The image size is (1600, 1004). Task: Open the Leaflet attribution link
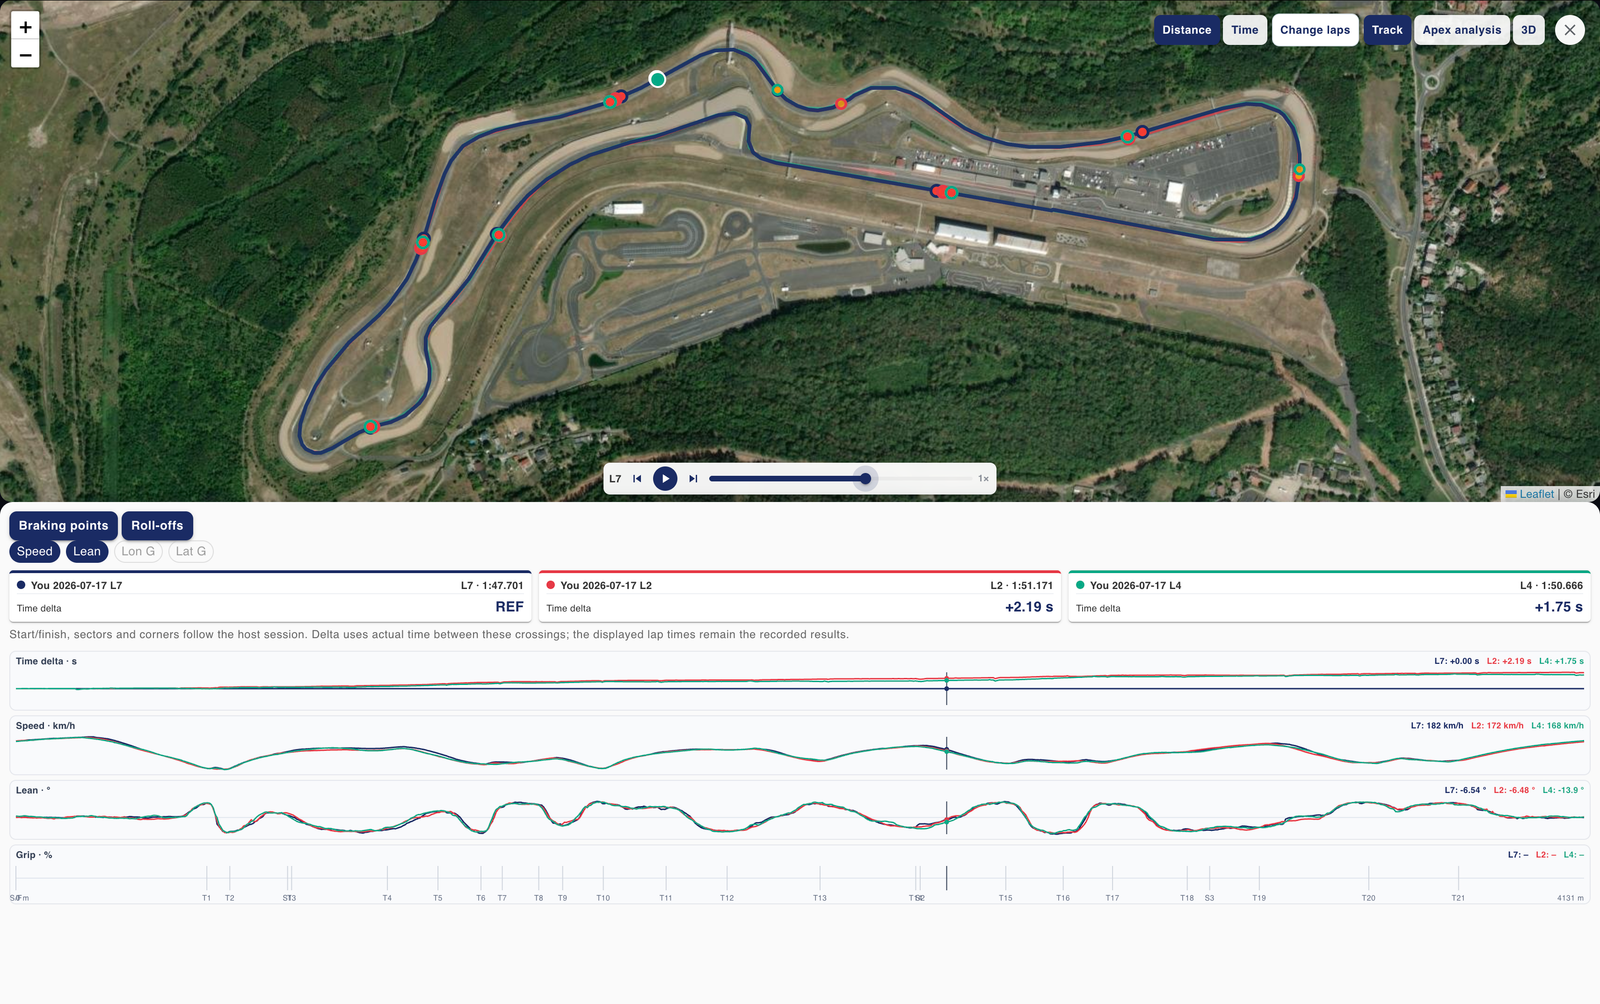coord(1536,494)
